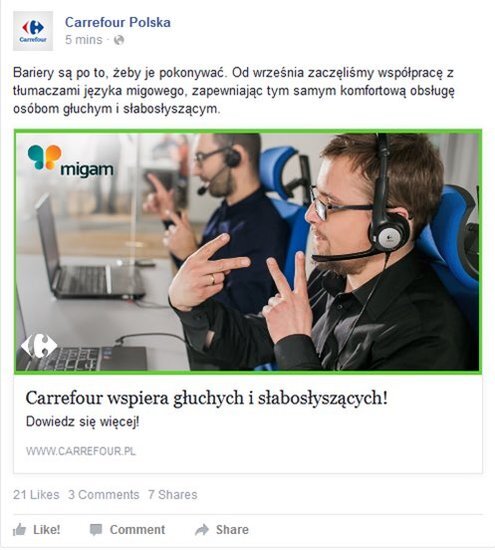Click the Comment button label
495x550 pixels.
(x=137, y=530)
